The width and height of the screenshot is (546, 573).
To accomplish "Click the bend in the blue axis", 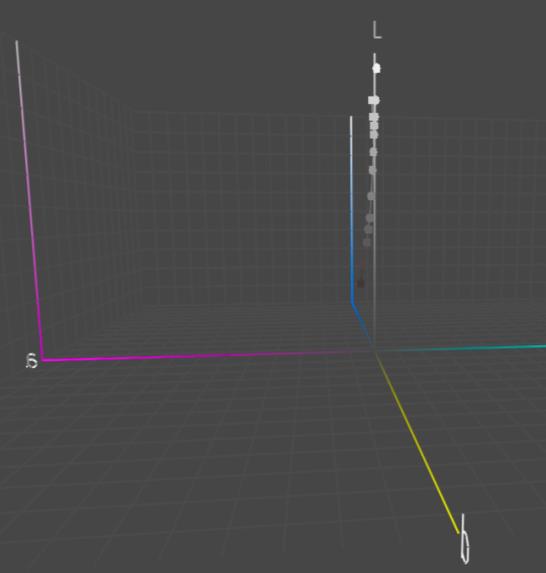I will pyautogui.click(x=352, y=303).
